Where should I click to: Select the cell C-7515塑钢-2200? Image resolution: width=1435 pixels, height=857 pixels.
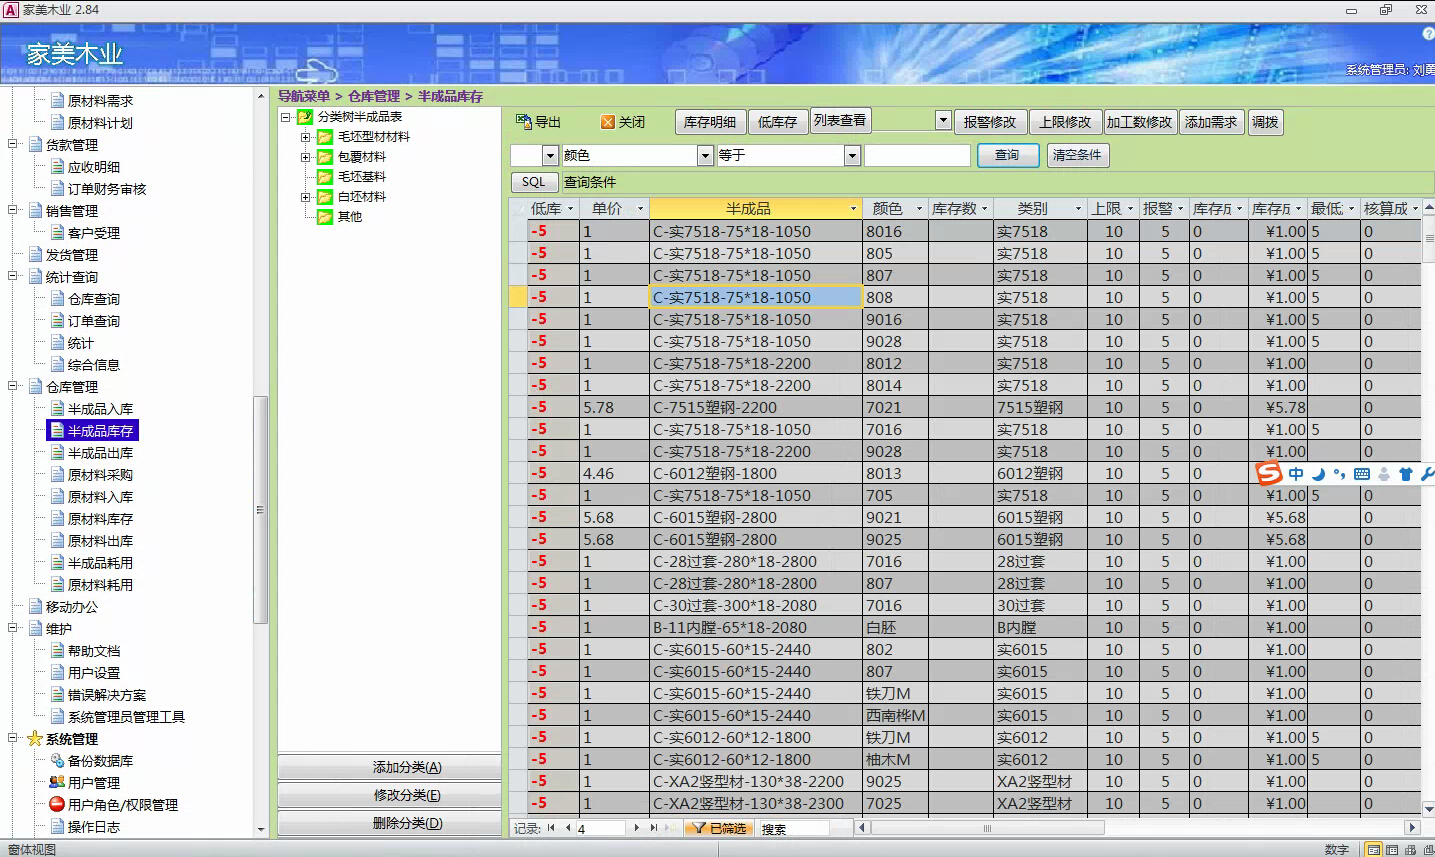755,407
